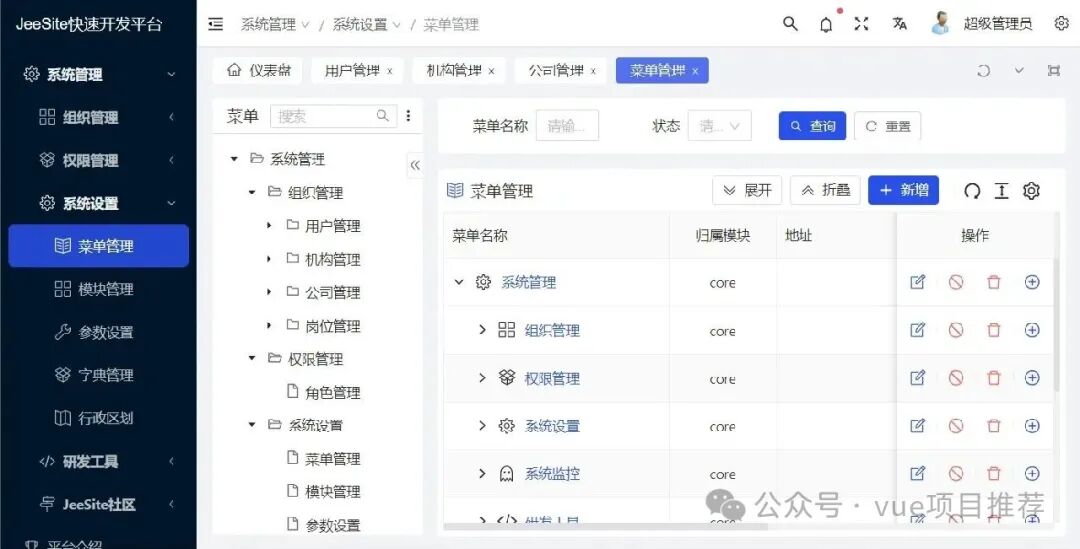Switch to the 公司管理 tab
The image size is (1080, 549).
coord(555,70)
